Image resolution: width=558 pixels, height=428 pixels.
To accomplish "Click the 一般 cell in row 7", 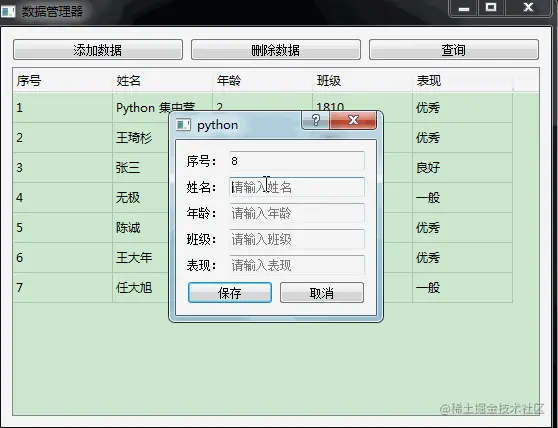I will tap(463, 287).
